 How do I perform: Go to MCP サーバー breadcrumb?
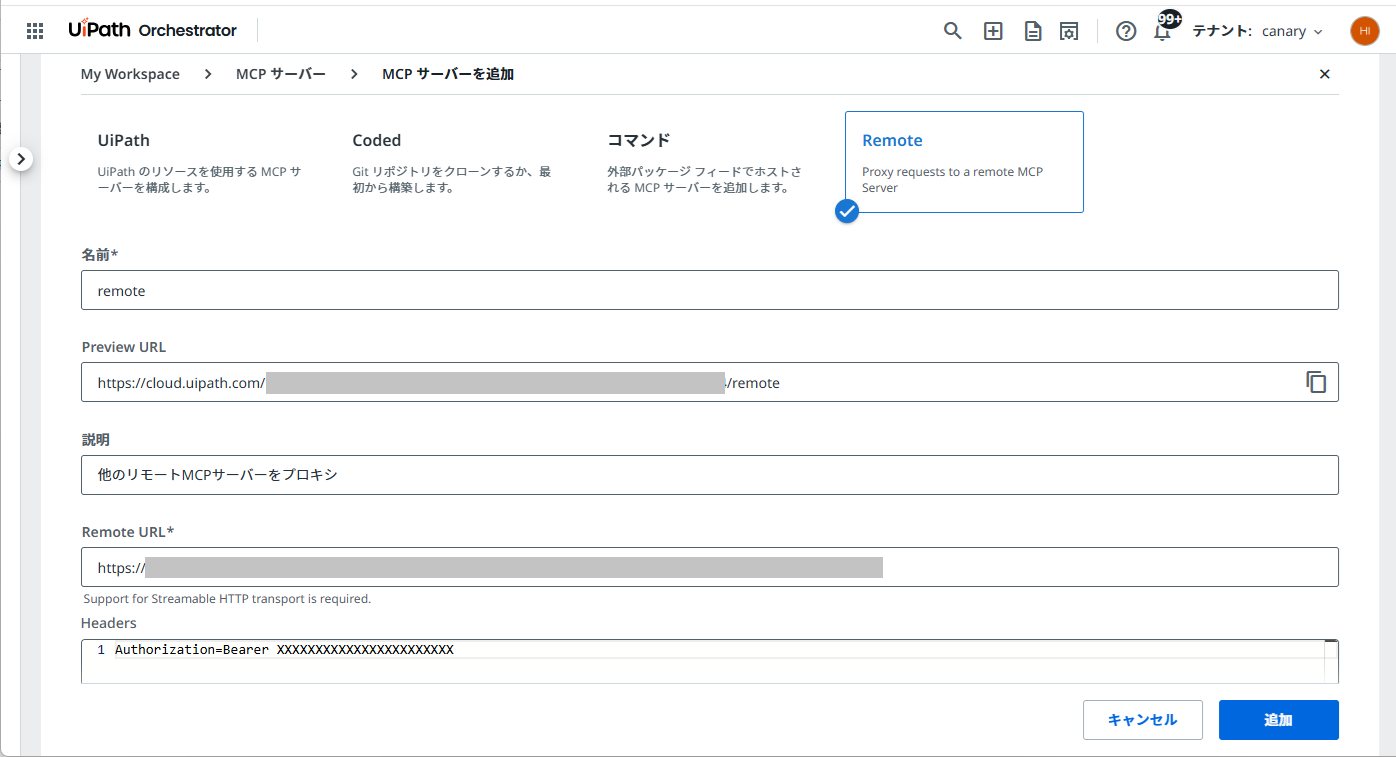pos(281,74)
